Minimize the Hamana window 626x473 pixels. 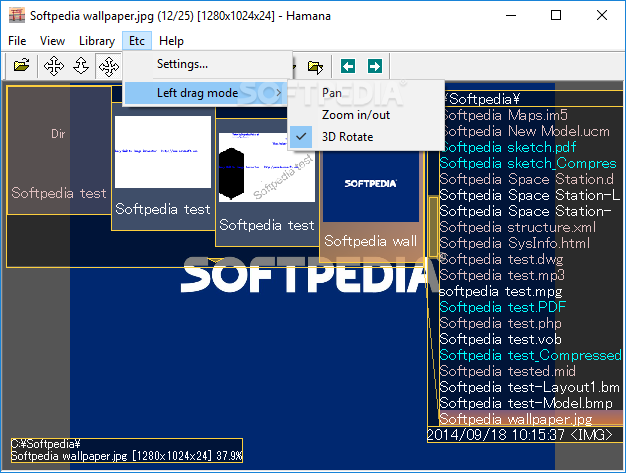[x=511, y=16]
